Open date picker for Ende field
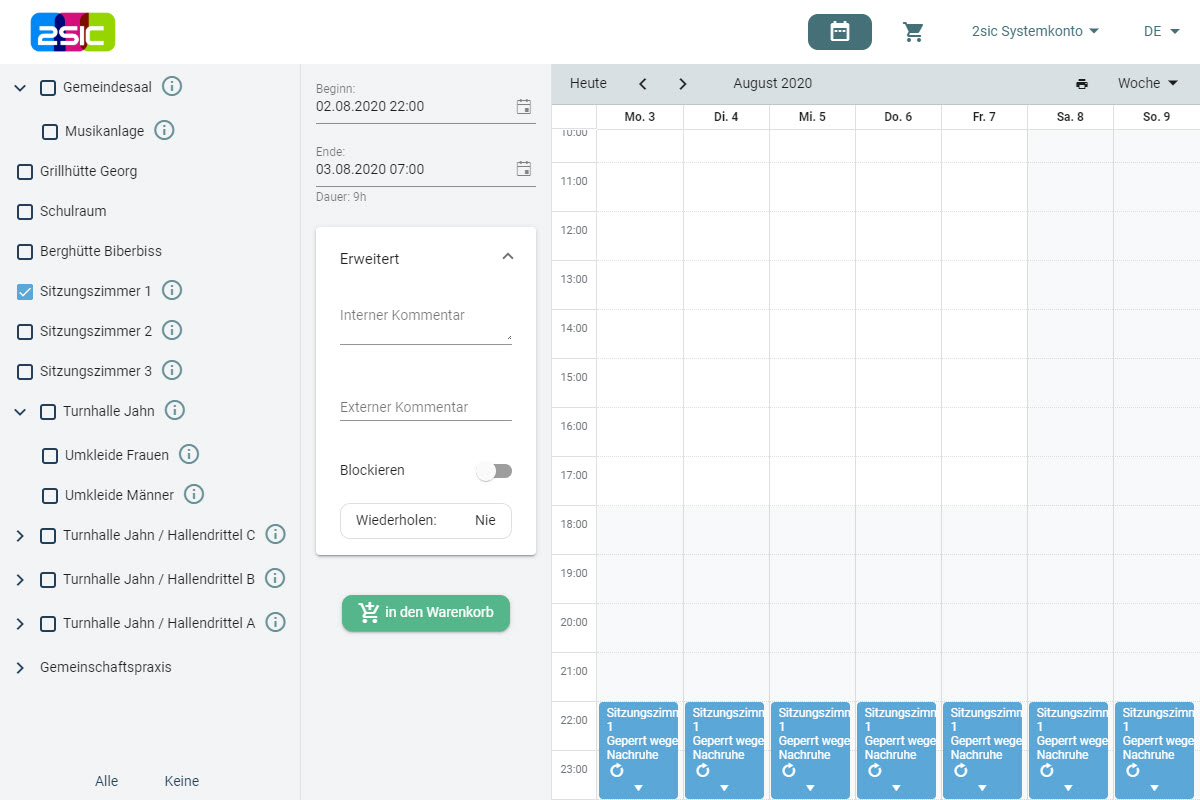Viewport: 1200px width, 800px height. pos(523,169)
